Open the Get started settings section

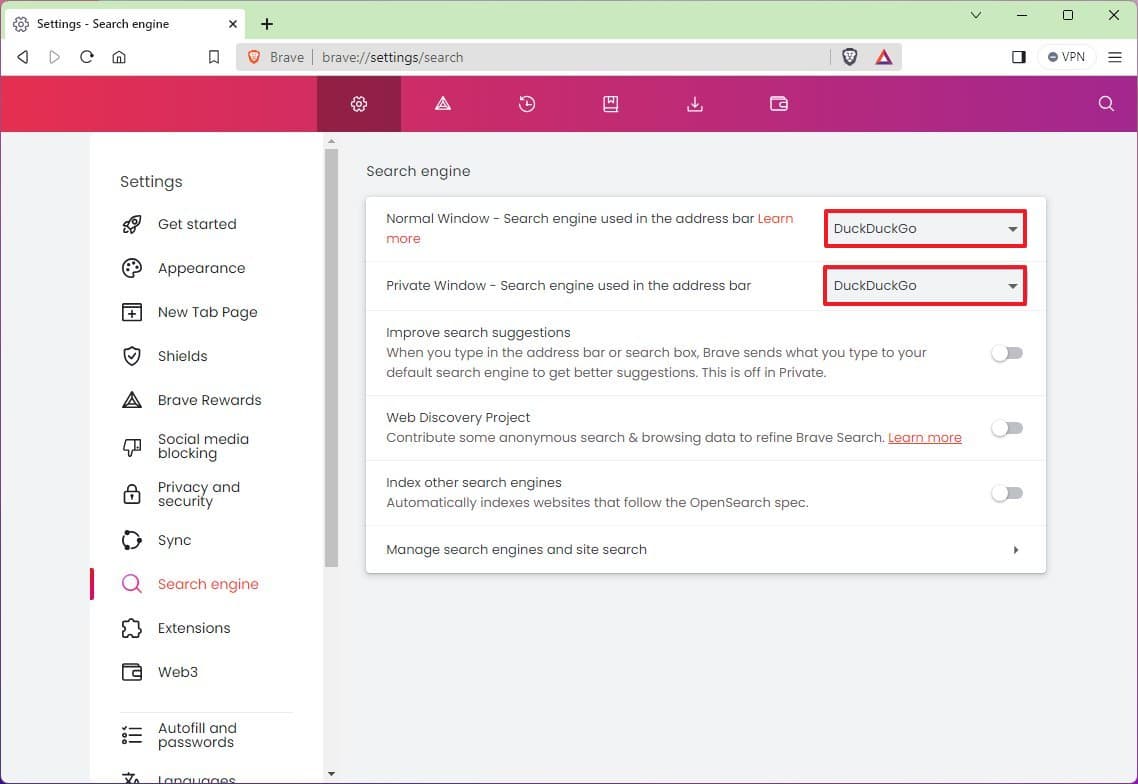point(196,224)
